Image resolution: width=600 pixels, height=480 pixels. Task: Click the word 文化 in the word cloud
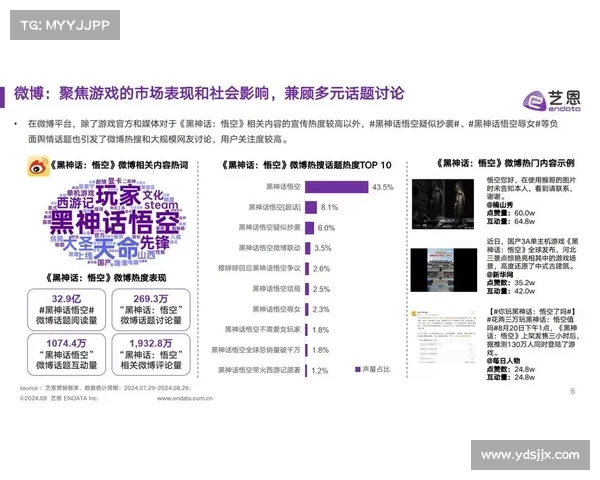pos(153,194)
